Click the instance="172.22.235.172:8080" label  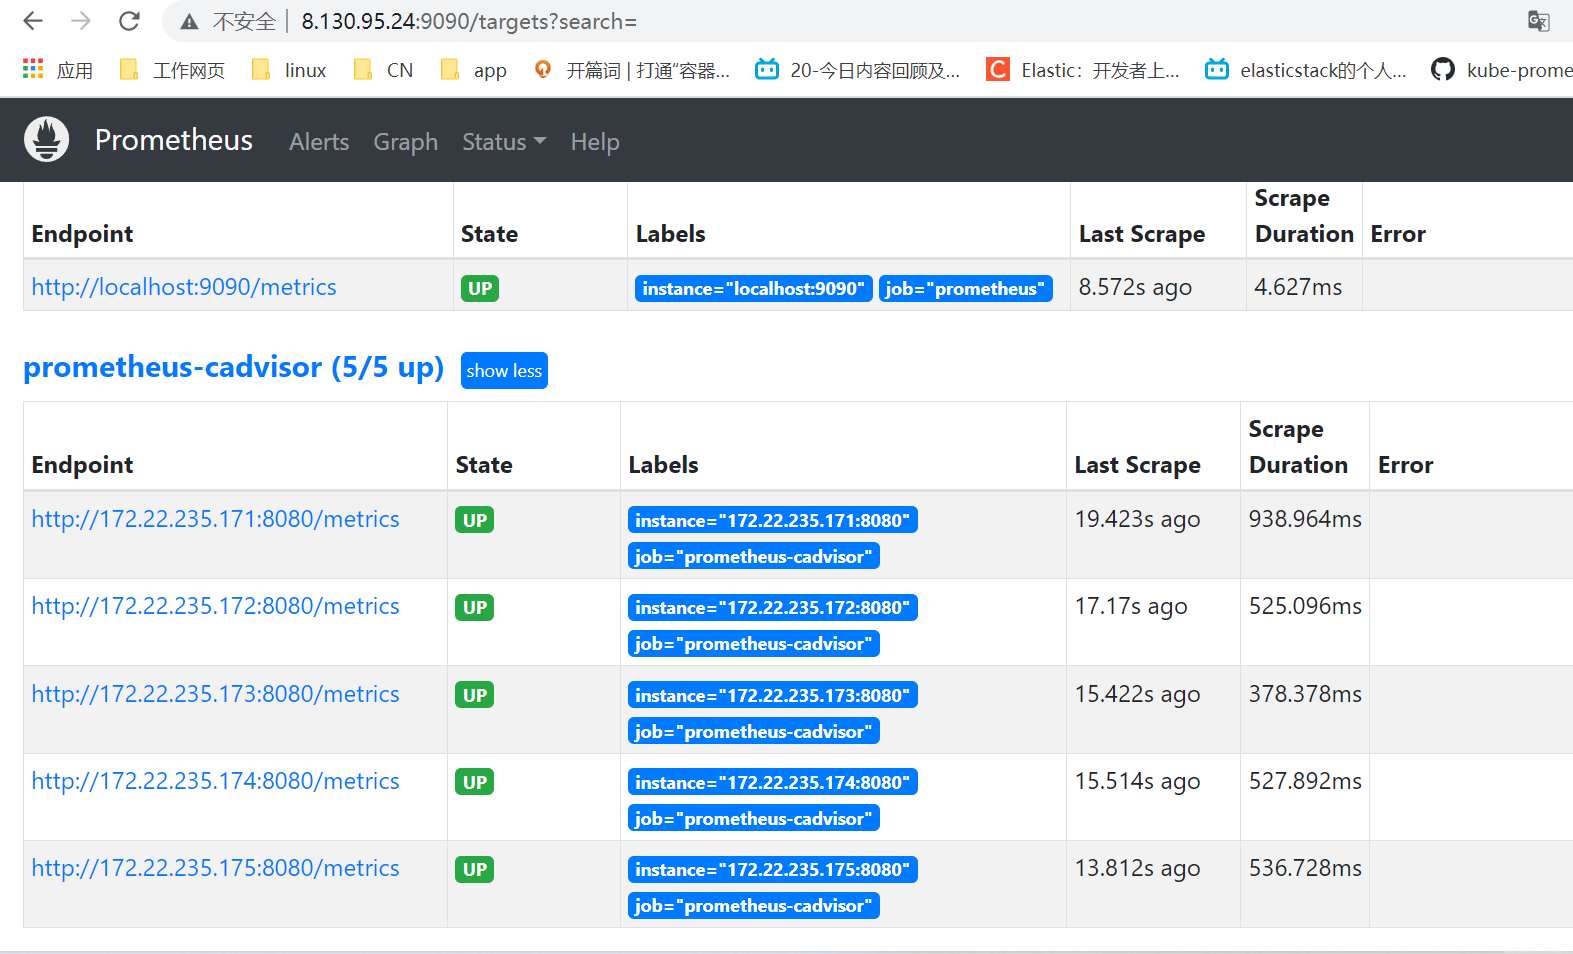(773, 607)
